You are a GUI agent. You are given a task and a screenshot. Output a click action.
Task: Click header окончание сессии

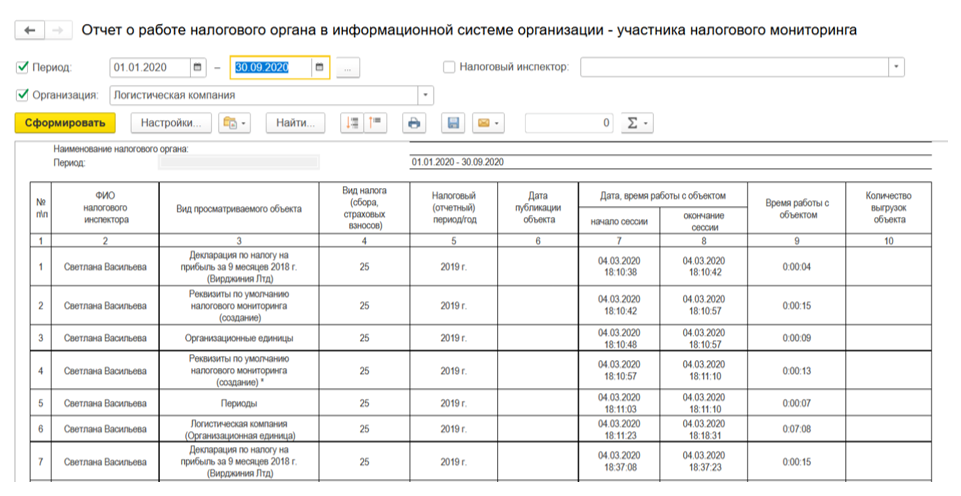coord(704,221)
